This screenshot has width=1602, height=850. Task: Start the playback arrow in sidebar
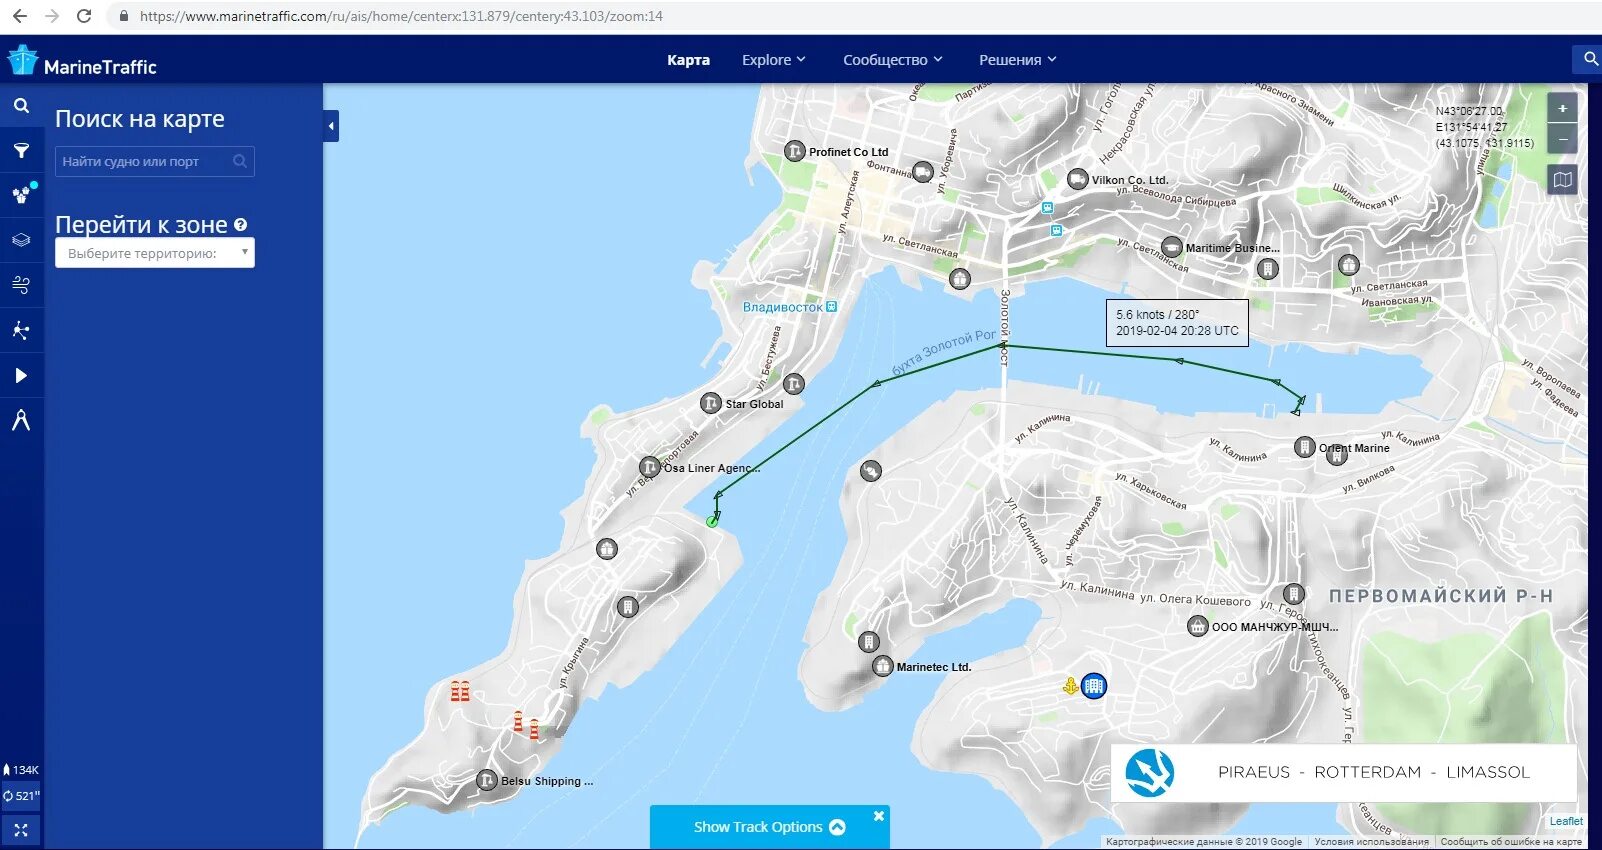point(21,375)
